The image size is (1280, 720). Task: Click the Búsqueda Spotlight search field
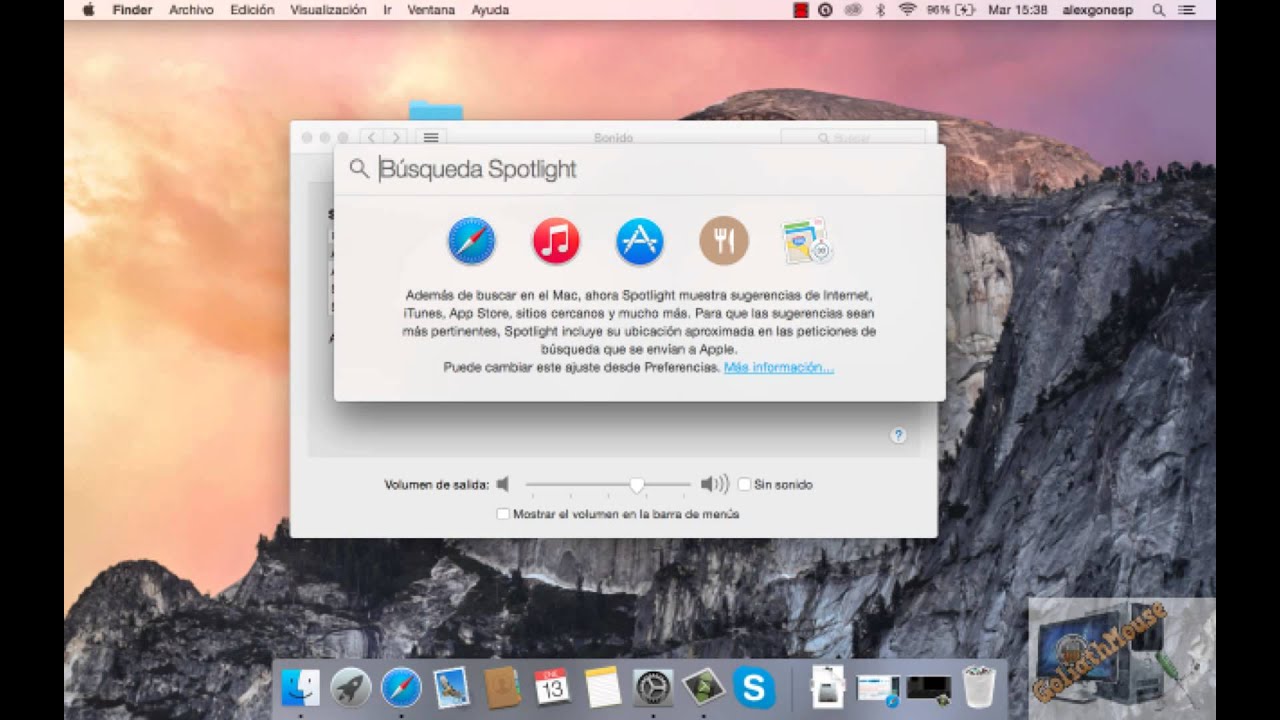click(x=640, y=169)
